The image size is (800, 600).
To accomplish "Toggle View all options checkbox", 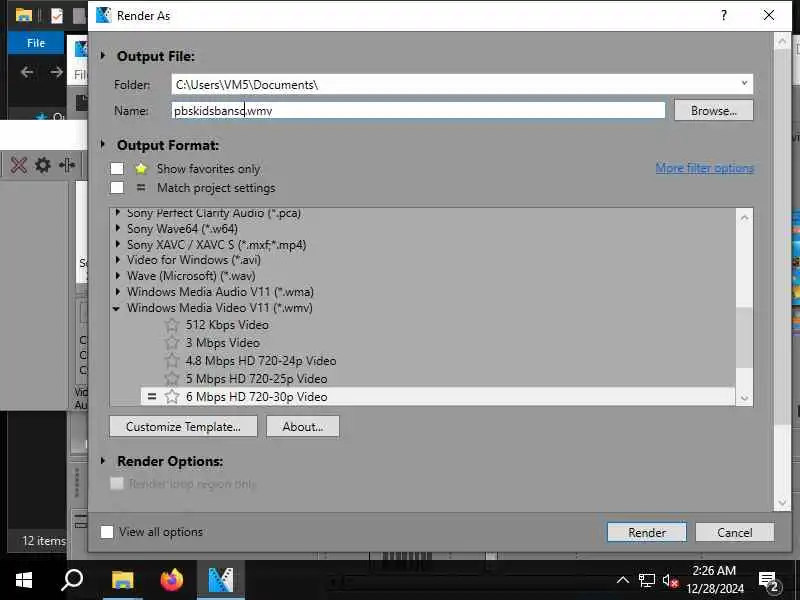I will (107, 532).
